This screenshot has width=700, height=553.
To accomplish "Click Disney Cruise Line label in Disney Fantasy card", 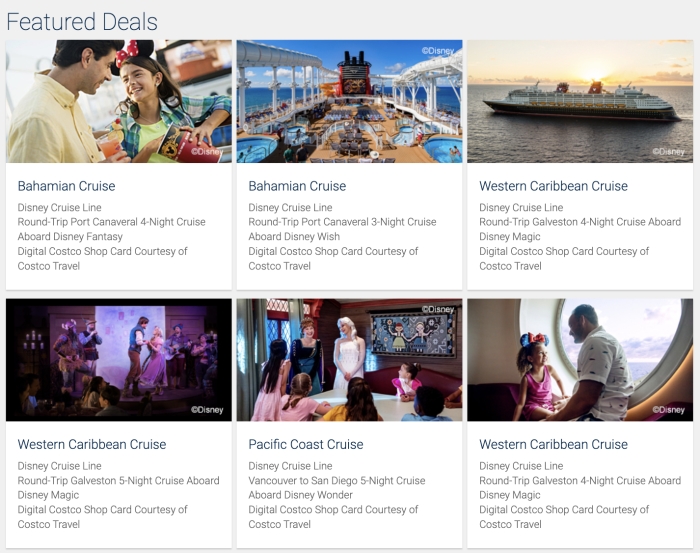I will (x=59, y=208).
